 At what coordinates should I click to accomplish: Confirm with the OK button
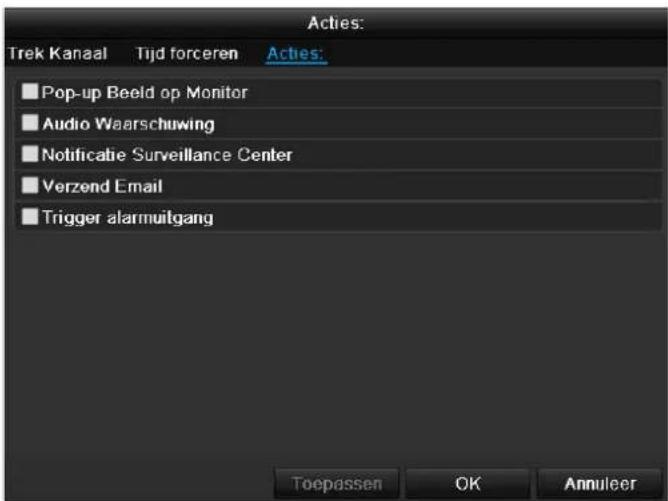click(468, 484)
